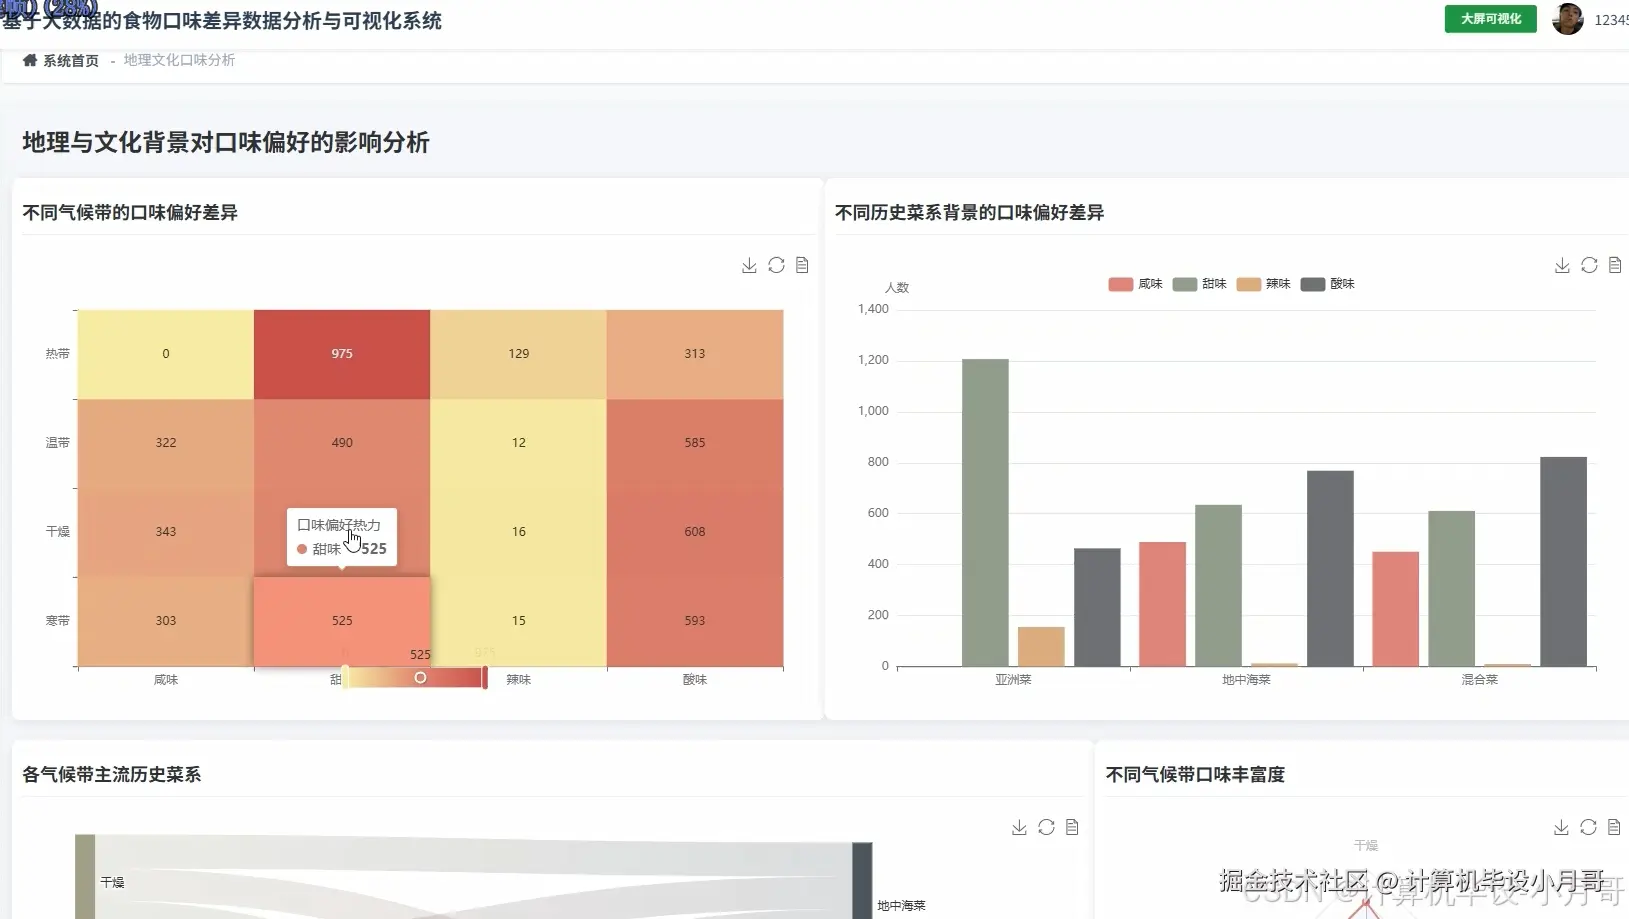Click the 温带 酸味 heatmap cell 585

pyautogui.click(x=695, y=443)
